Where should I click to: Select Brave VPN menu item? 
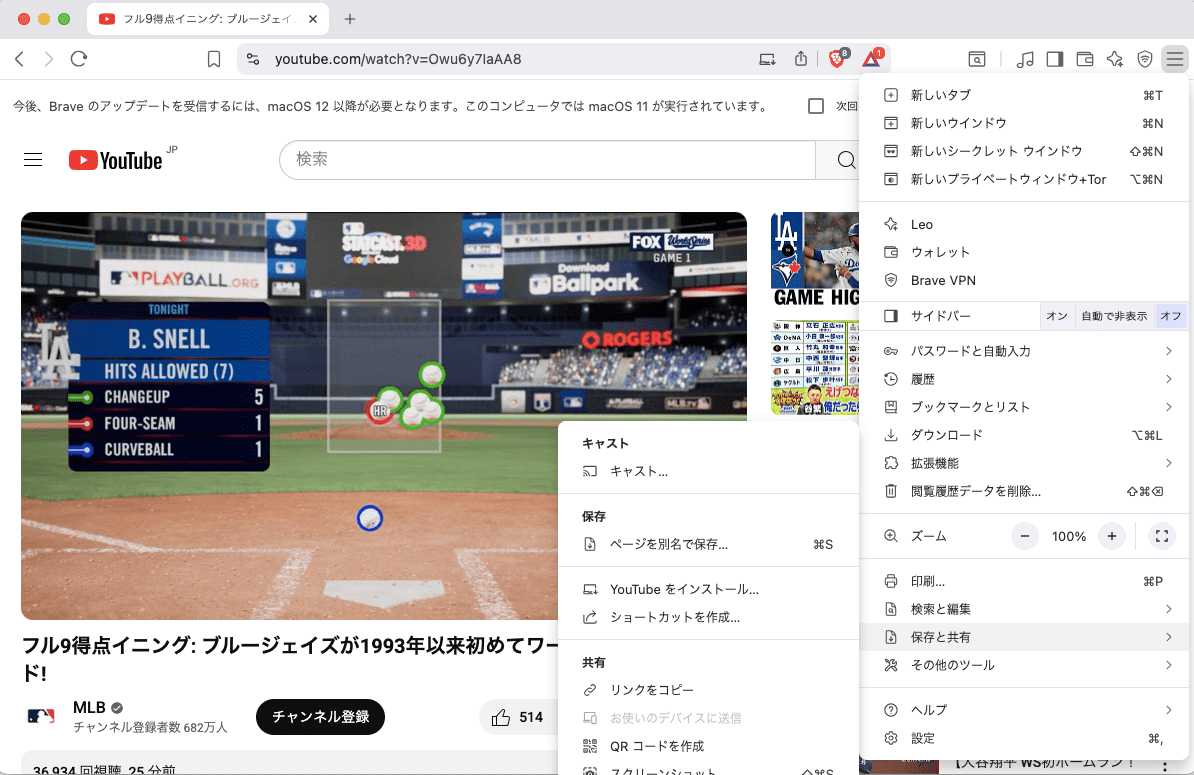point(1026,280)
